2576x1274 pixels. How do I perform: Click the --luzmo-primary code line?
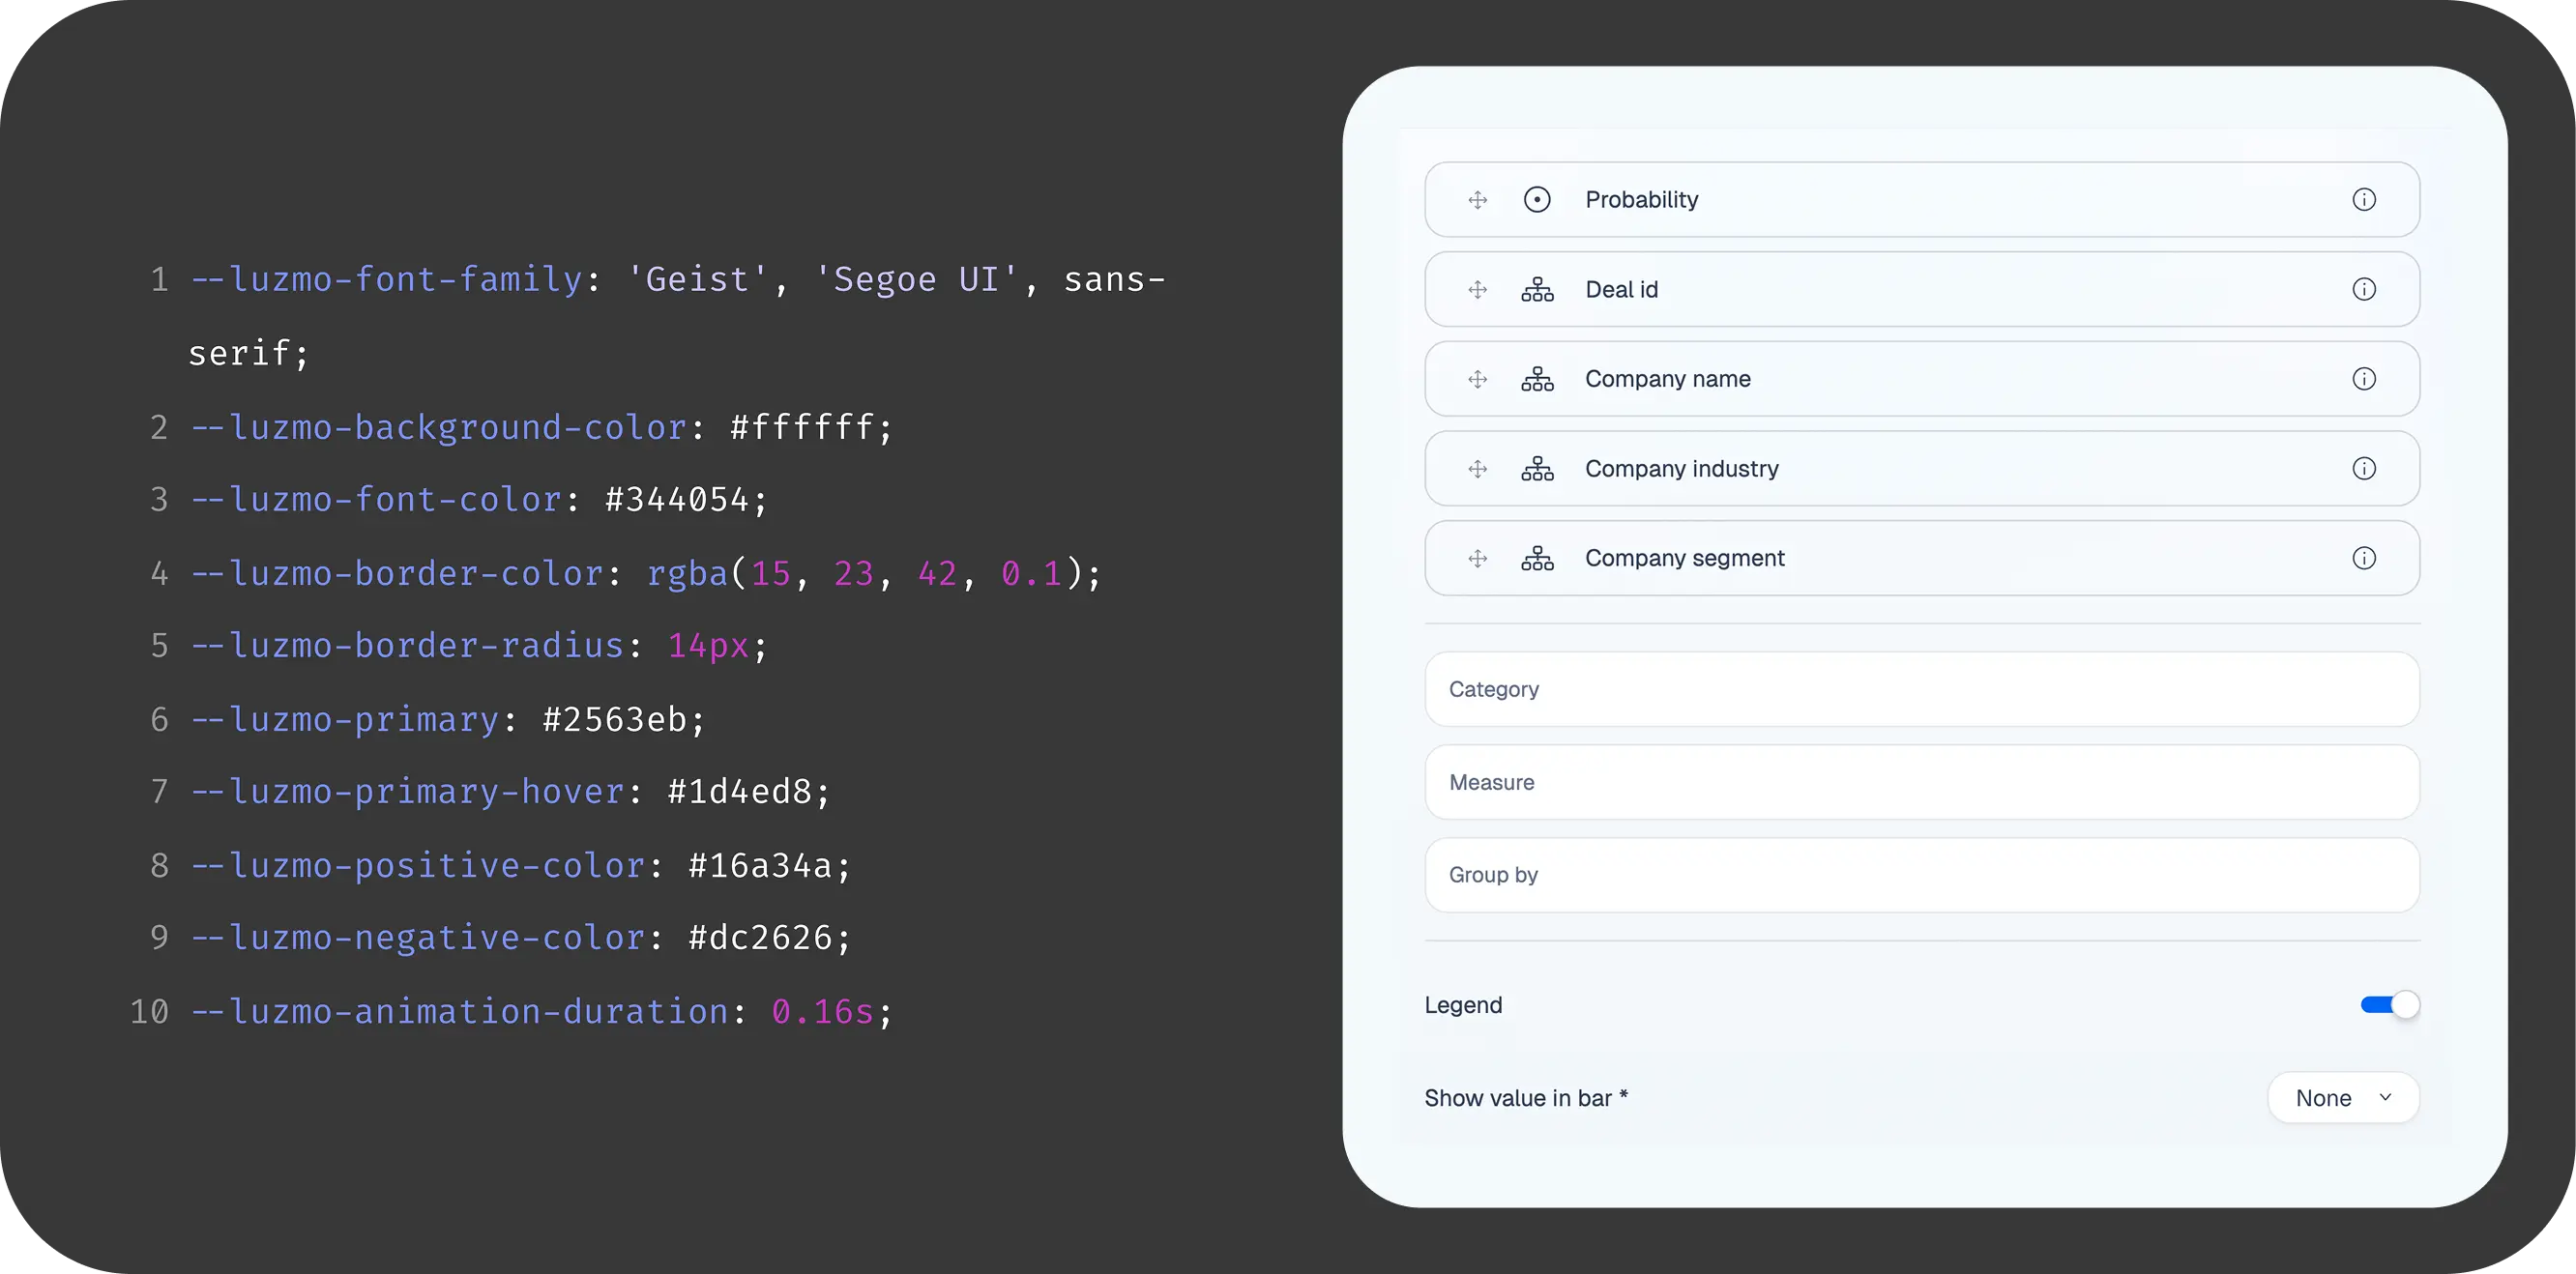[x=447, y=719]
